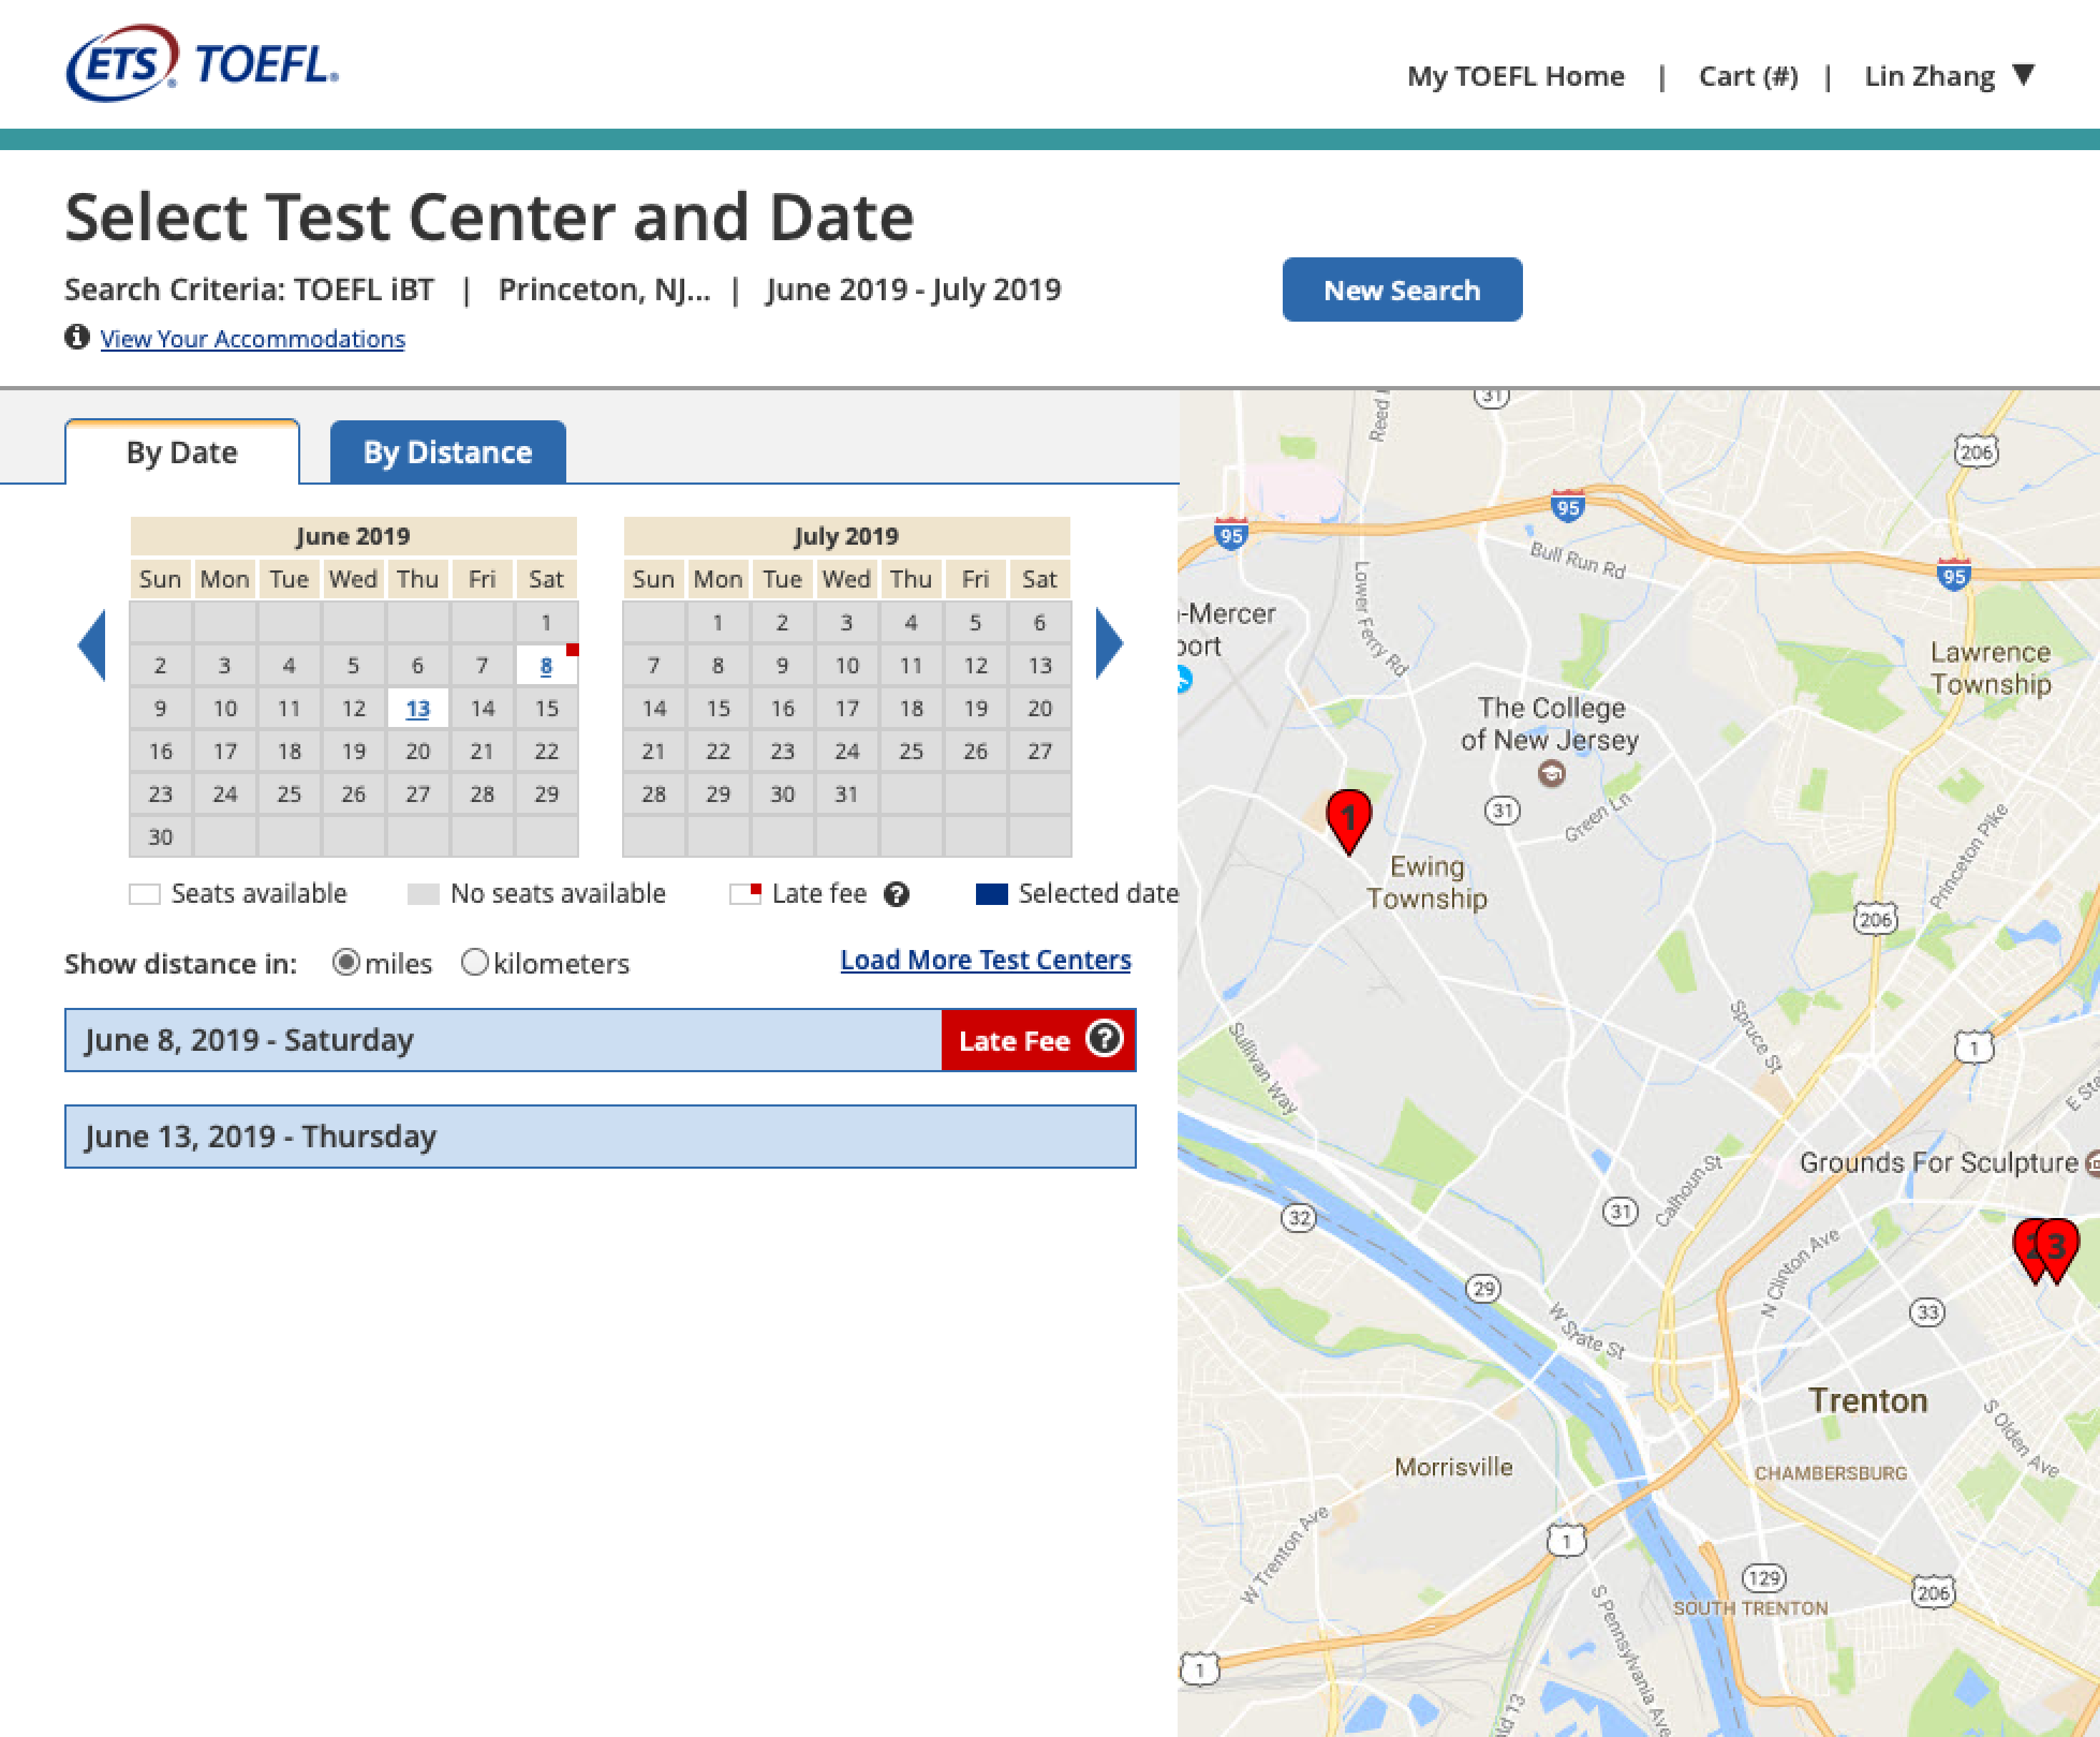Image resolution: width=2100 pixels, height=1737 pixels.
Task: Click the ETS TOEFL logo
Action: coord(202,64)
